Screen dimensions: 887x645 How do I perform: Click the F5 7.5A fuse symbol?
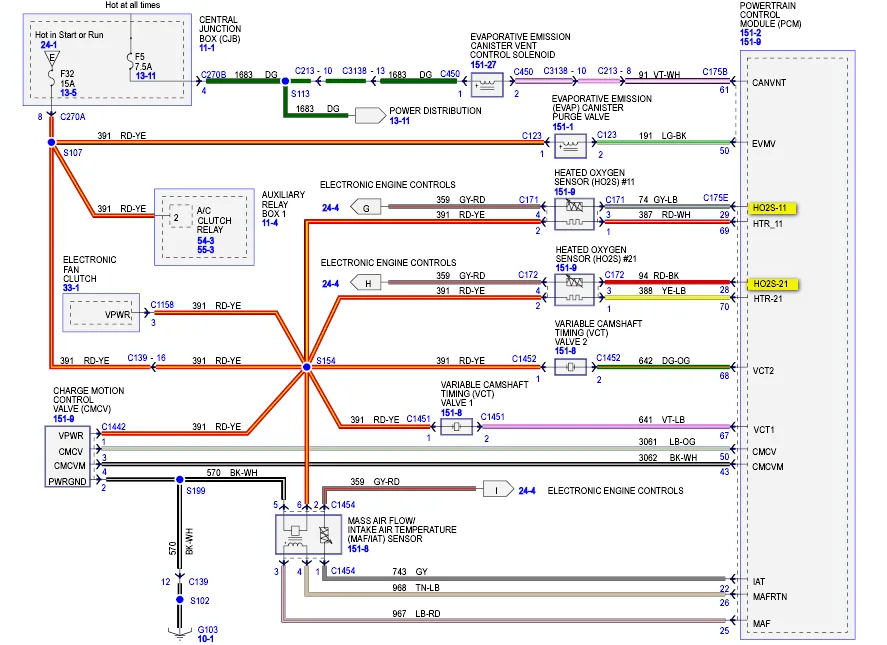click(x=130, y=61)
